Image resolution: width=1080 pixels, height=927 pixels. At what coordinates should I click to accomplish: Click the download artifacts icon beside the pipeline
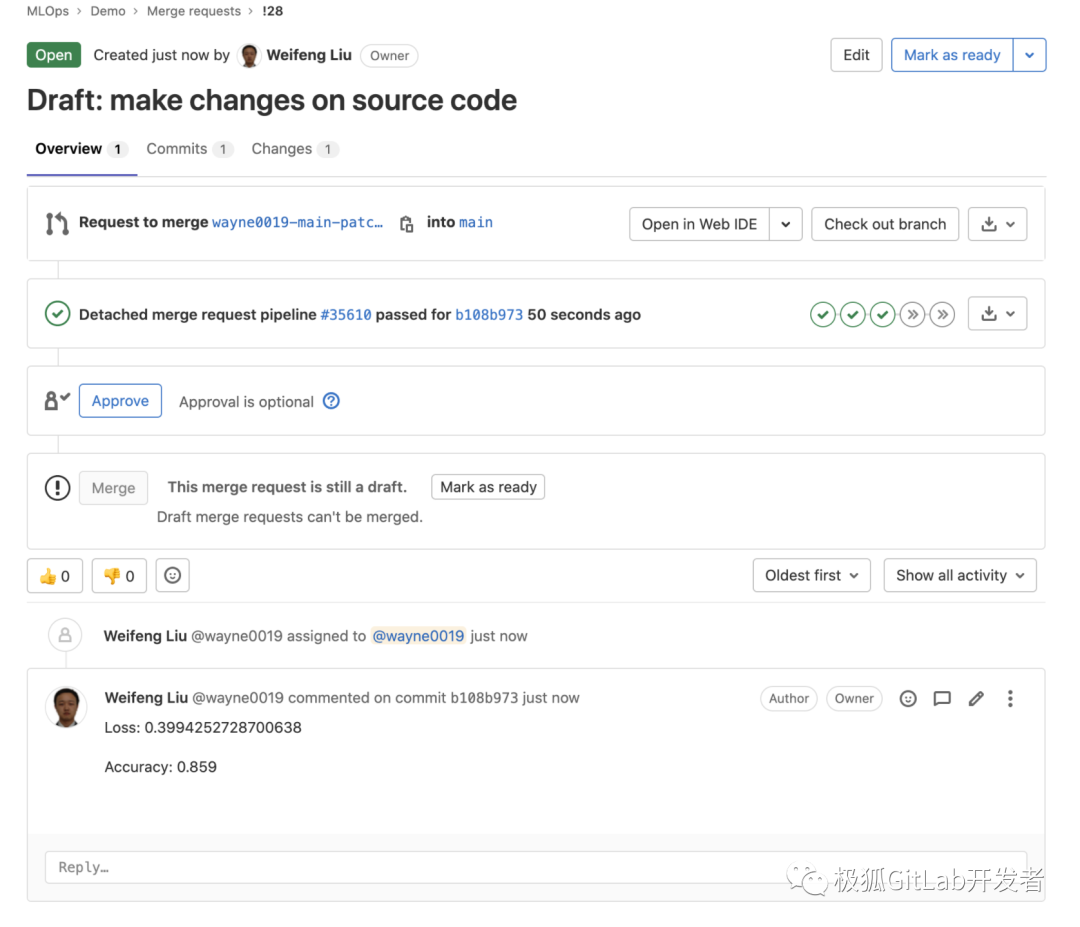pyautogui.click(x=991, y=313)
